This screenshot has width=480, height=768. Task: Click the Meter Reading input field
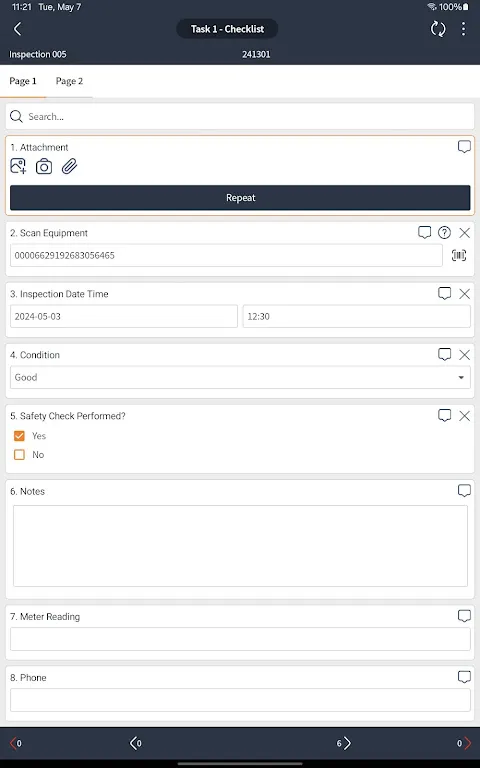click(240, 639)
